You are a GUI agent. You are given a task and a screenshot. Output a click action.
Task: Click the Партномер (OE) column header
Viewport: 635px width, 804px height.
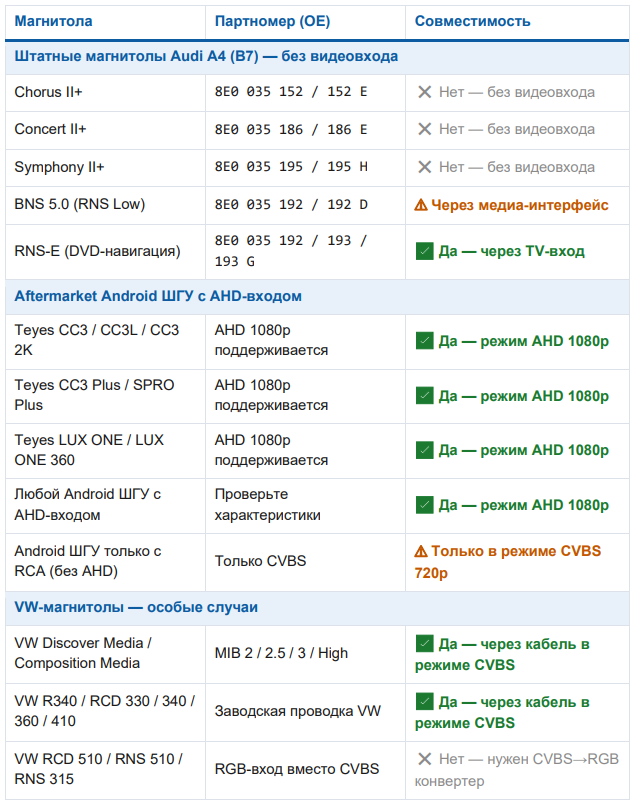[272, 22]
